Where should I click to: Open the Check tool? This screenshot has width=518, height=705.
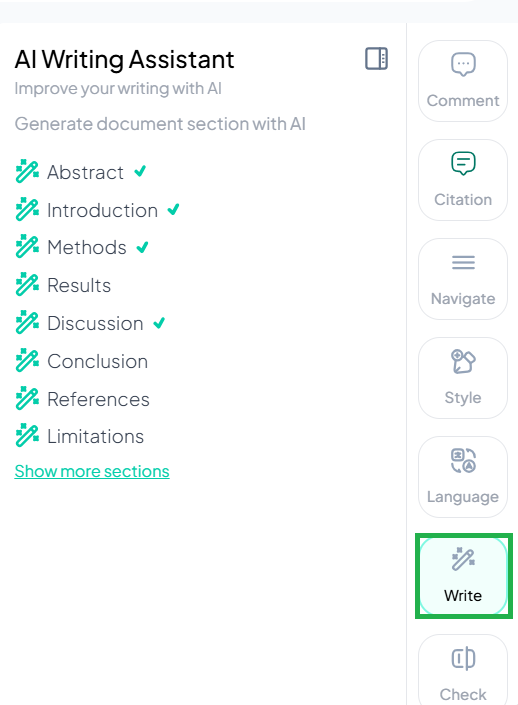463,670
